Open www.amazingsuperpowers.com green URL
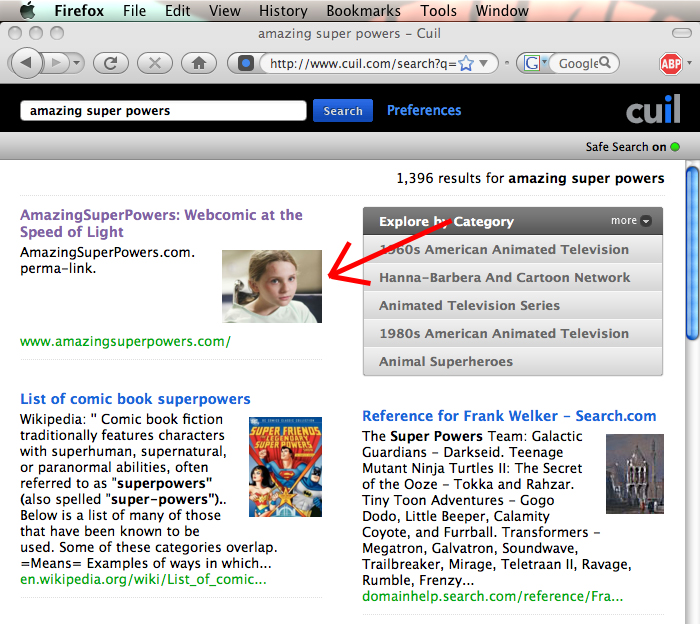The height and width of the screenshot is (624, 700). pyautogui.click(x=125, y=341)
